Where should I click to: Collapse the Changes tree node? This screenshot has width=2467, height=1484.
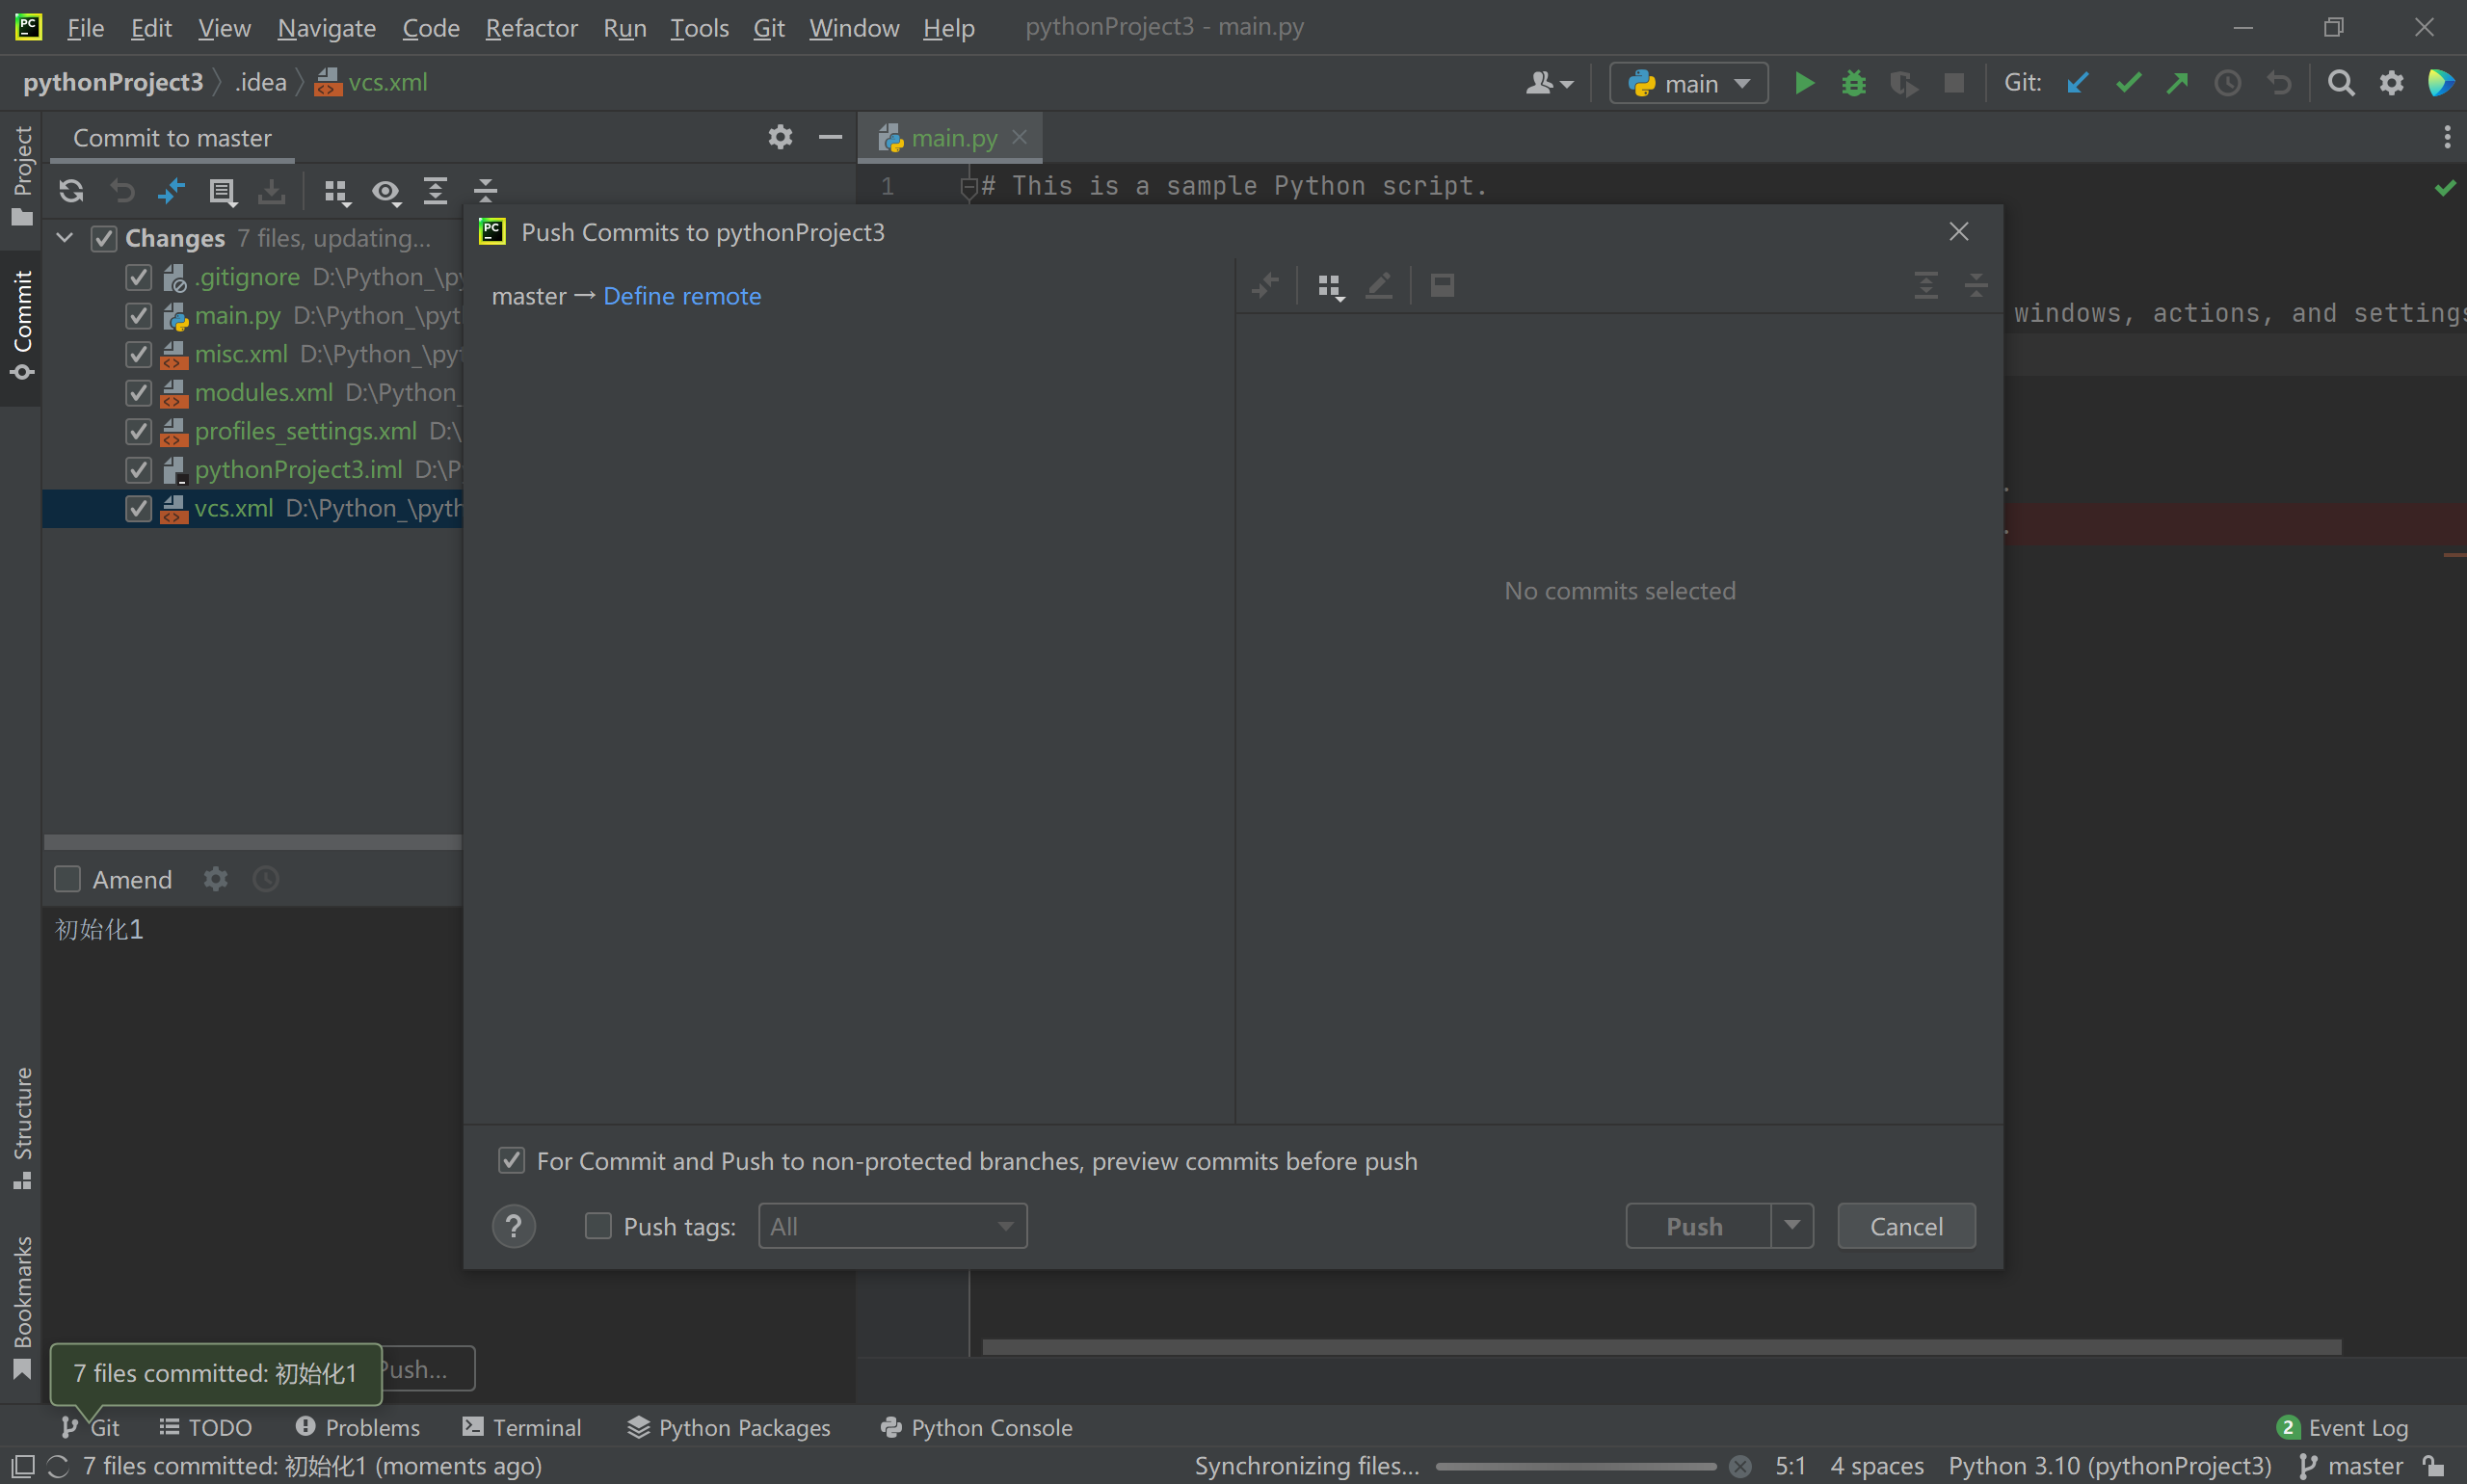pos(64,237)
